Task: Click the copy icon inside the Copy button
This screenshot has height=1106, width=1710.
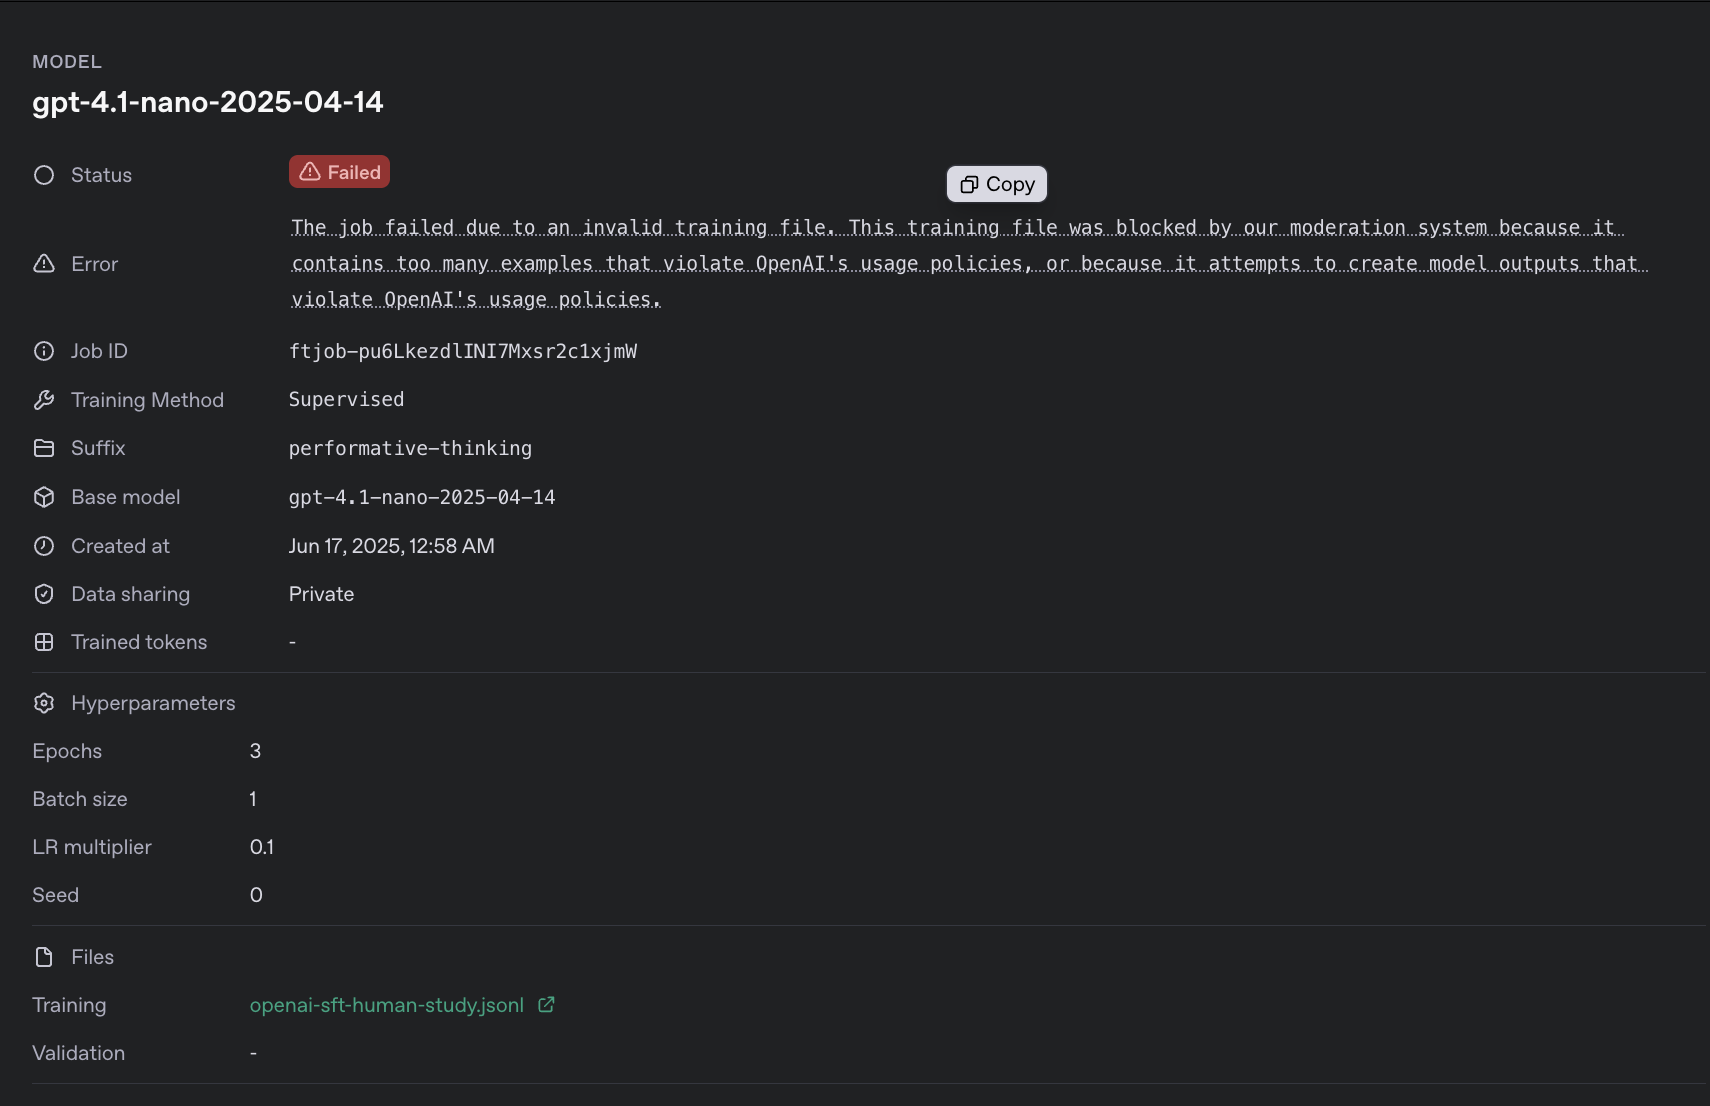Action: 969,185
